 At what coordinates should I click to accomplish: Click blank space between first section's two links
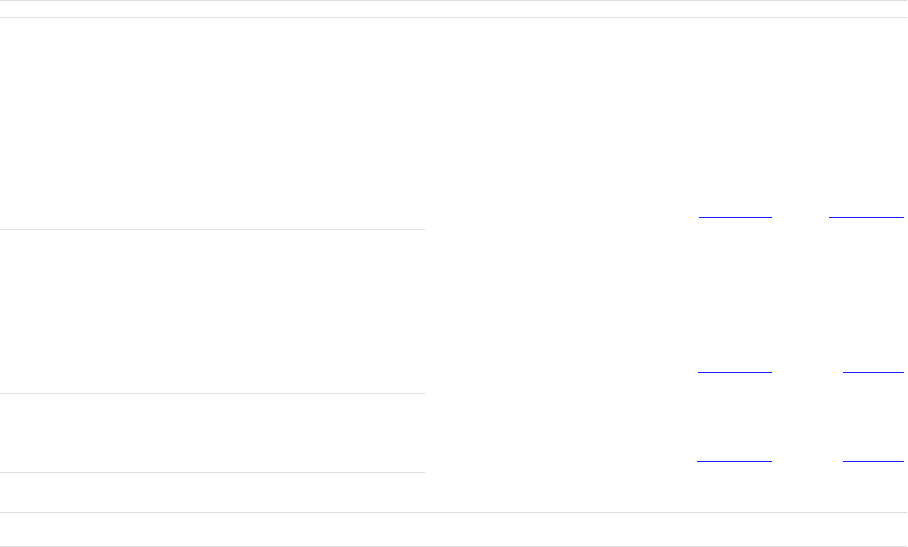pyautogui.click(x=800, y=217)
